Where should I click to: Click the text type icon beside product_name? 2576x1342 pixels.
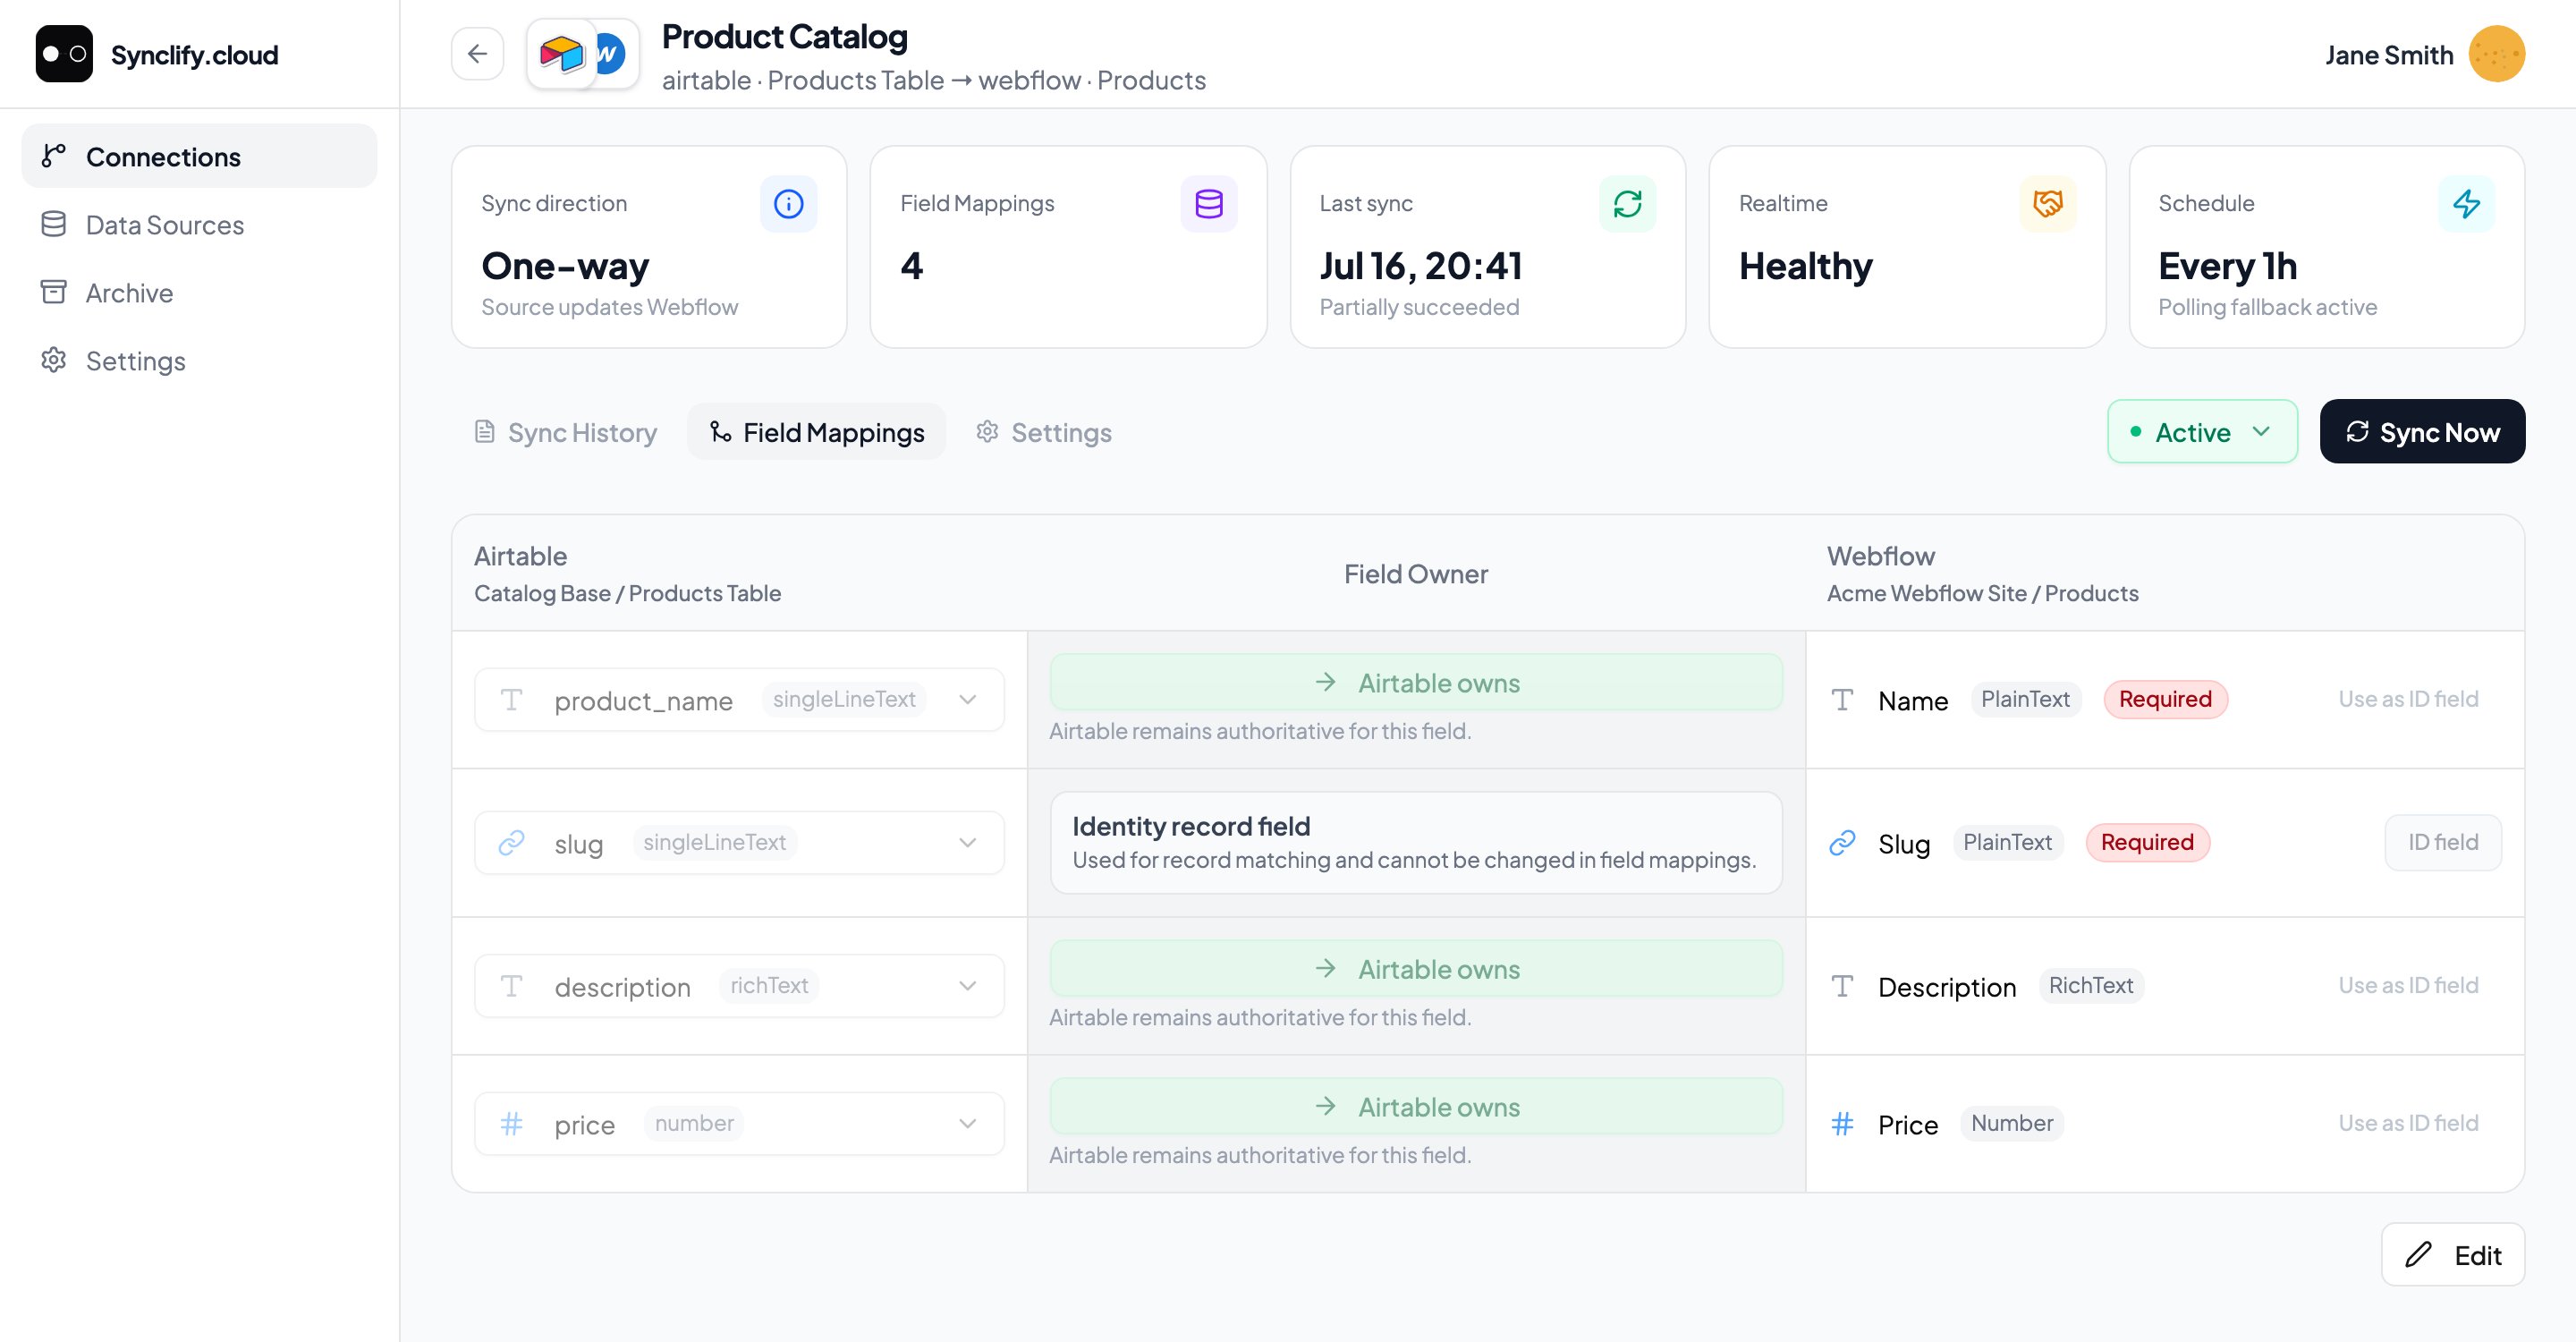511,700
